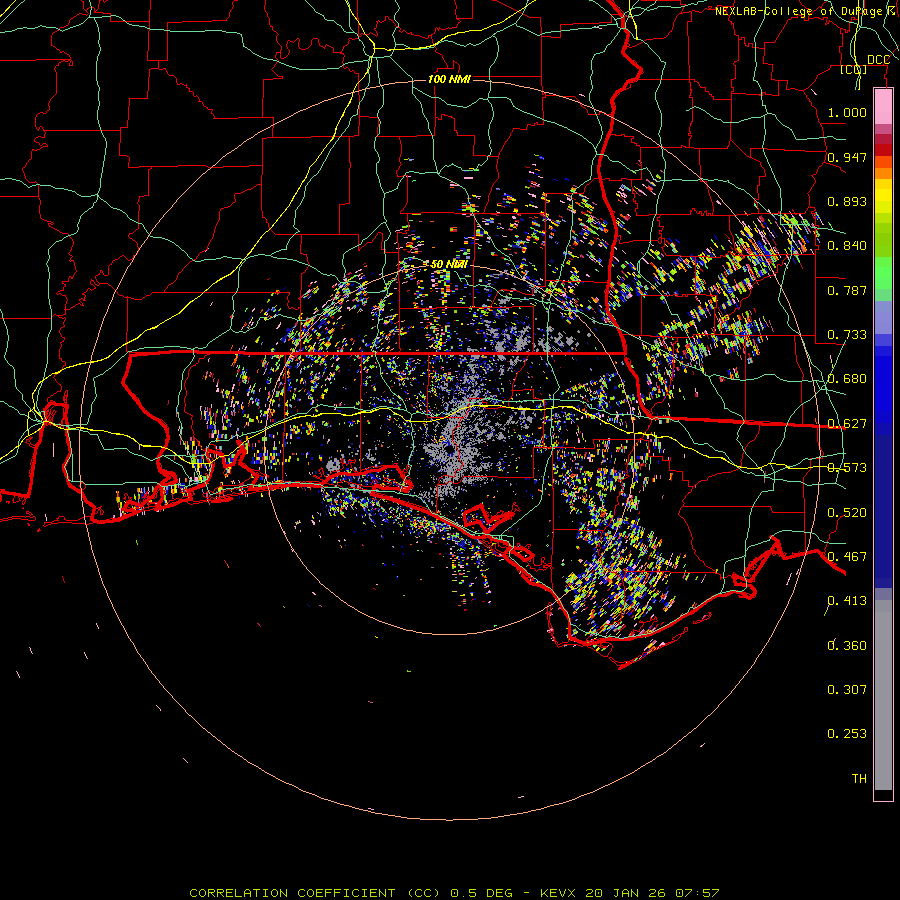Click the 0.520 scale value
The width and height of the screenshot is (900, 900).
[x=847, y=513]
